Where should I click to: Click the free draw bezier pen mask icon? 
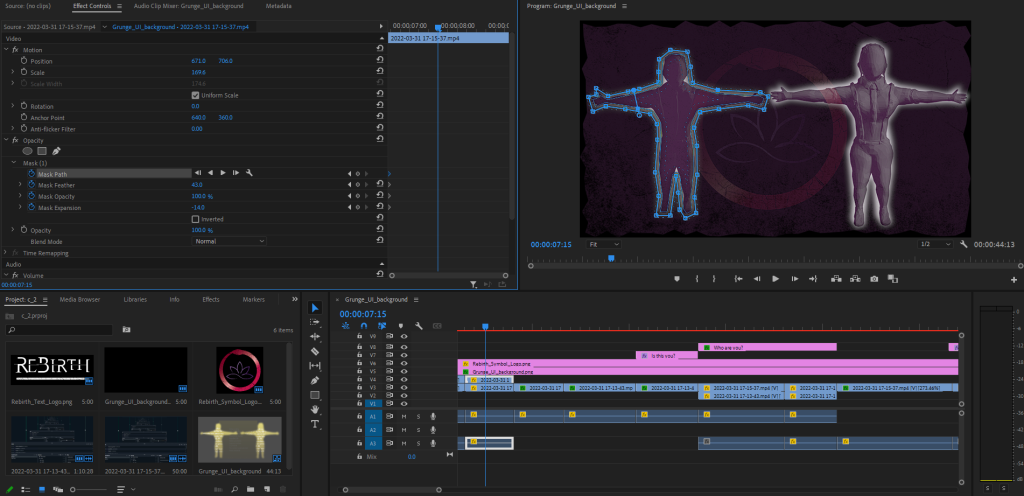click(x=56, y=150)
